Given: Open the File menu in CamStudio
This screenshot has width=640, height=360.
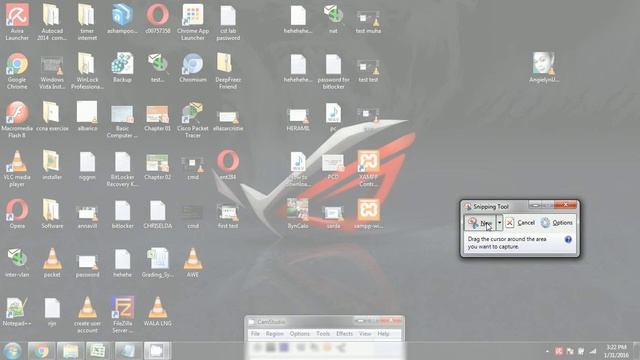Looking at the screenshot, I should [255, 334].
